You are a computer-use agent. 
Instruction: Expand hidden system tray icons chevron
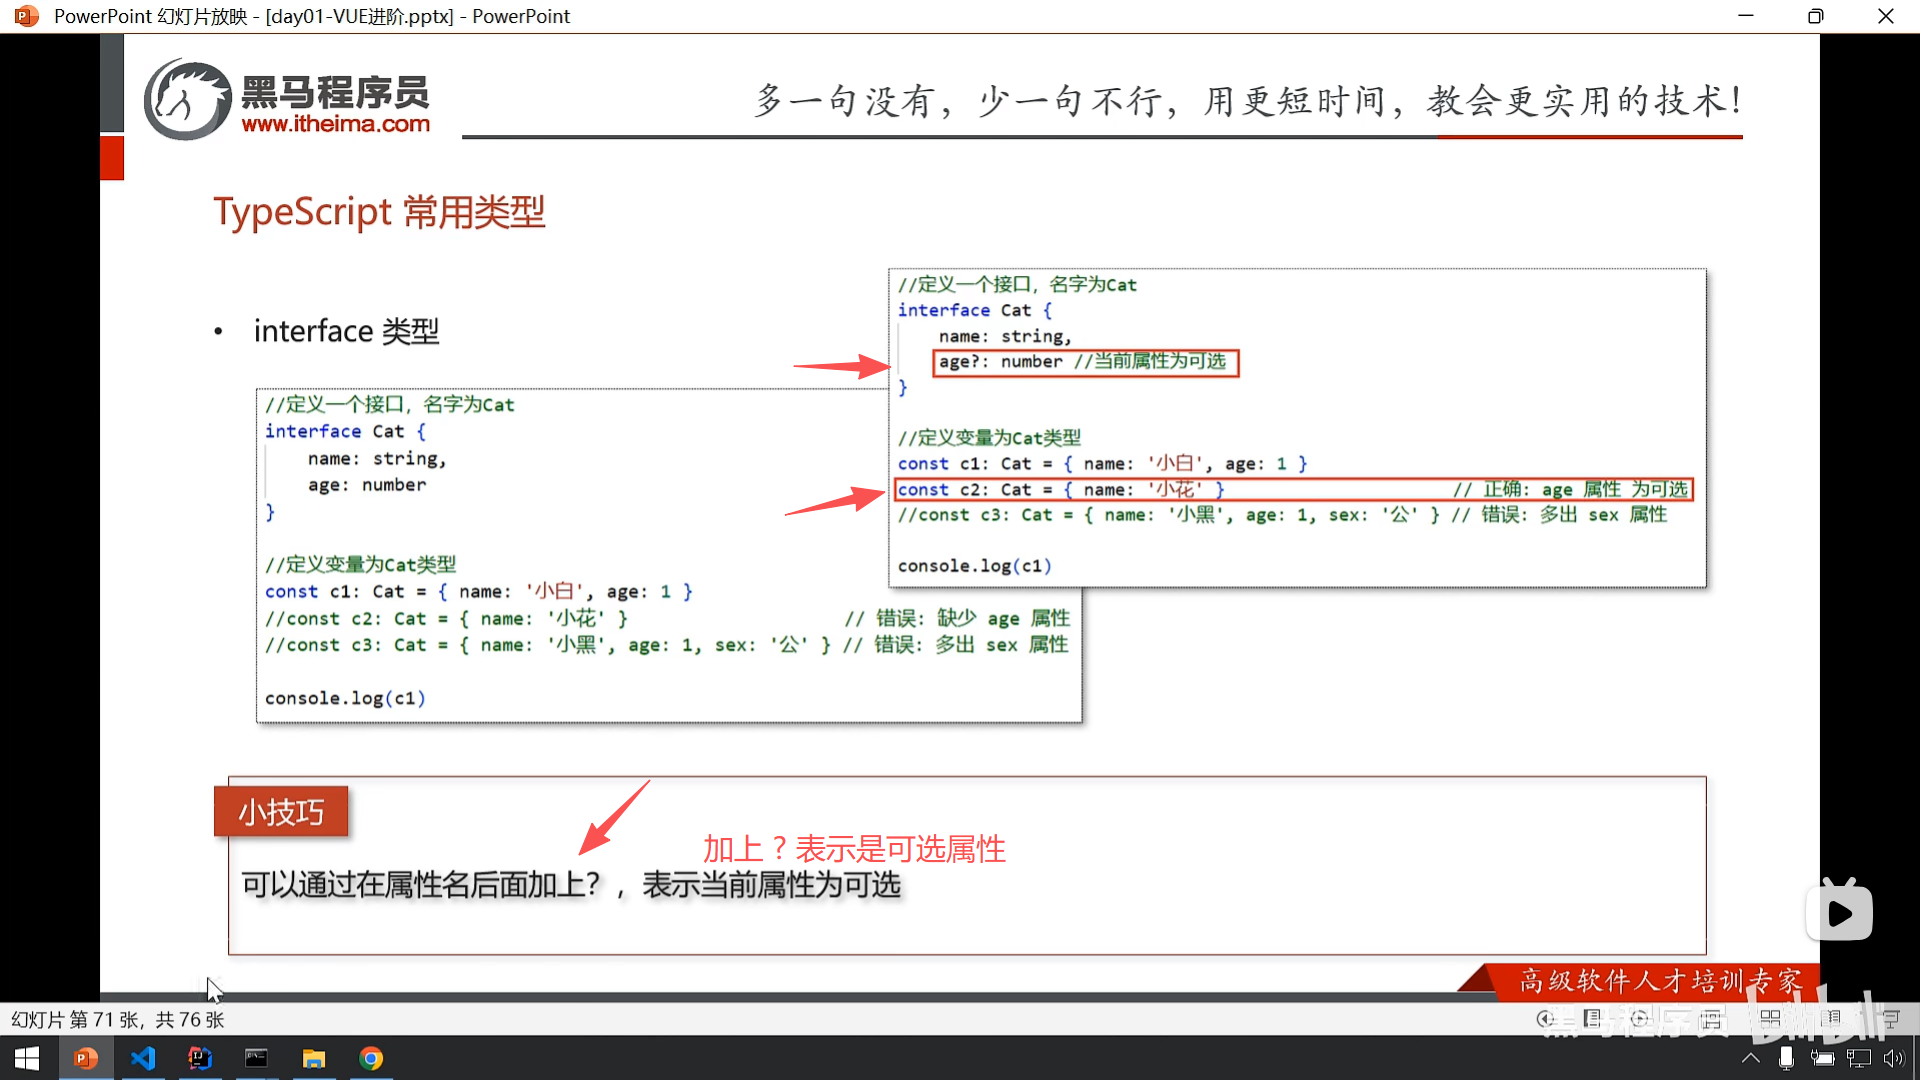click(1750, 1058)
